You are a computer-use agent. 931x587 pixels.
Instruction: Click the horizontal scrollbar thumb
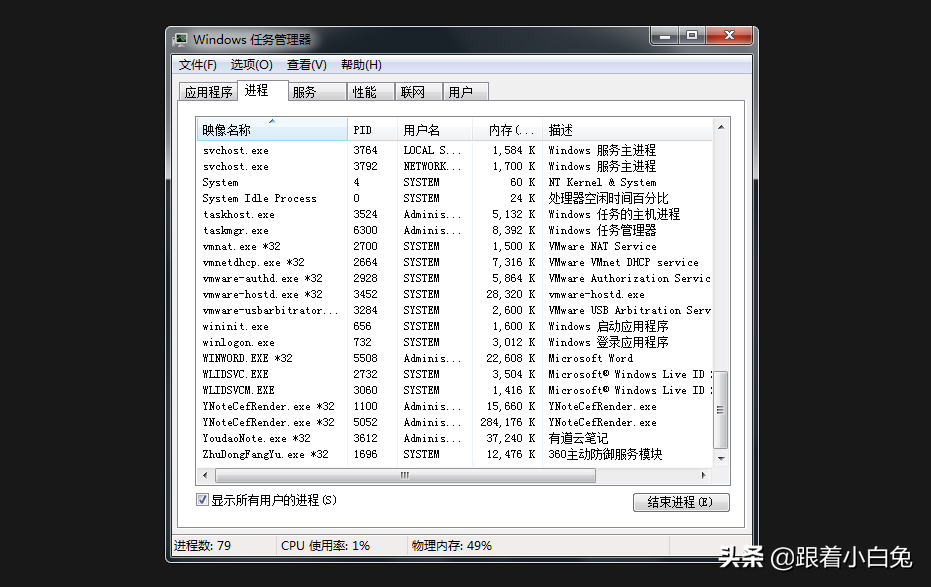(x=406, y=475)
